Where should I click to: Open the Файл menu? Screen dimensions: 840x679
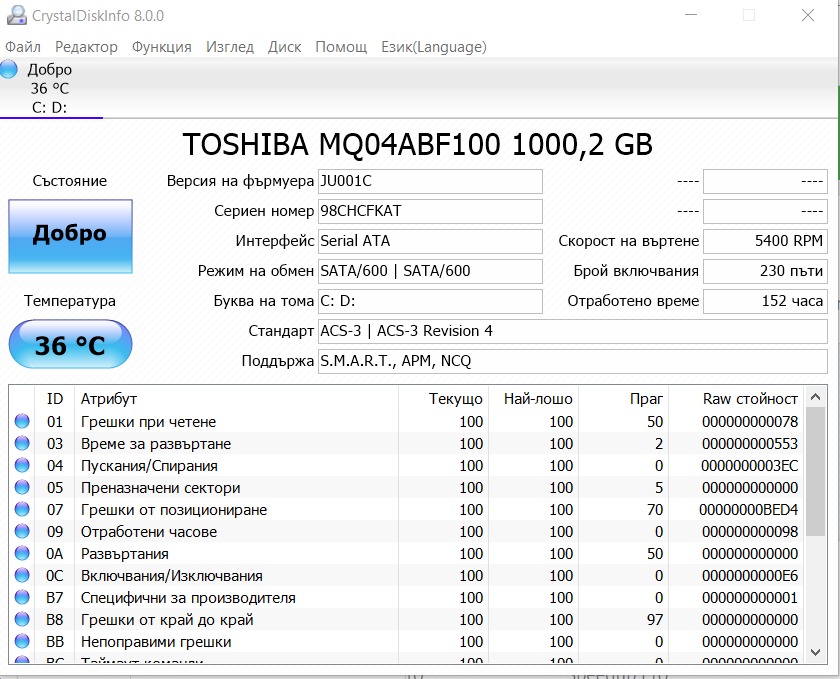(x=23, y=47)
